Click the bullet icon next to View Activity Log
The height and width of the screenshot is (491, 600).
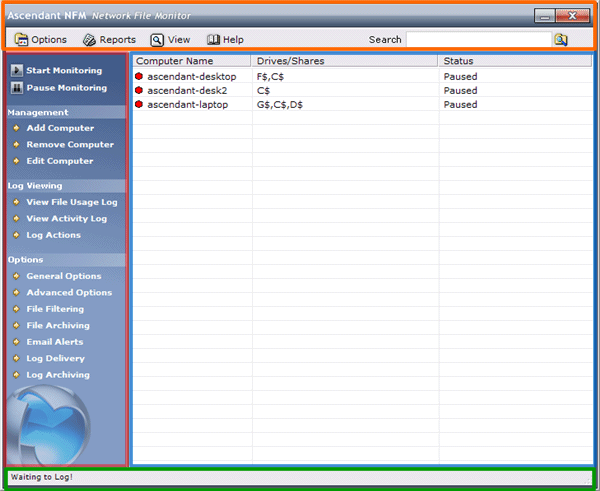point(16,218)
